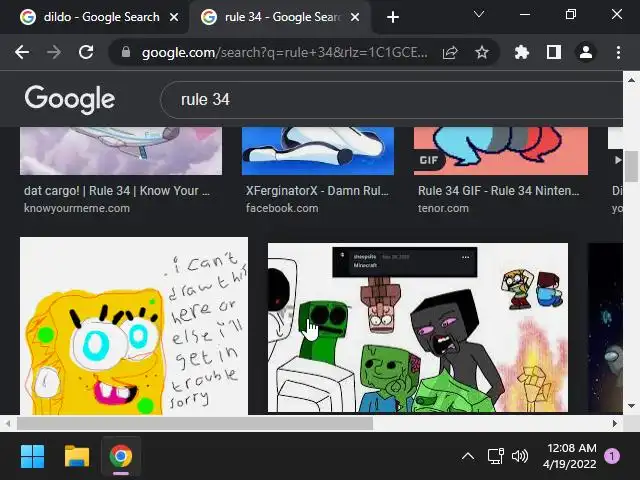Click the Google logo
The image size is (640, 480).
tap(70, 100)
